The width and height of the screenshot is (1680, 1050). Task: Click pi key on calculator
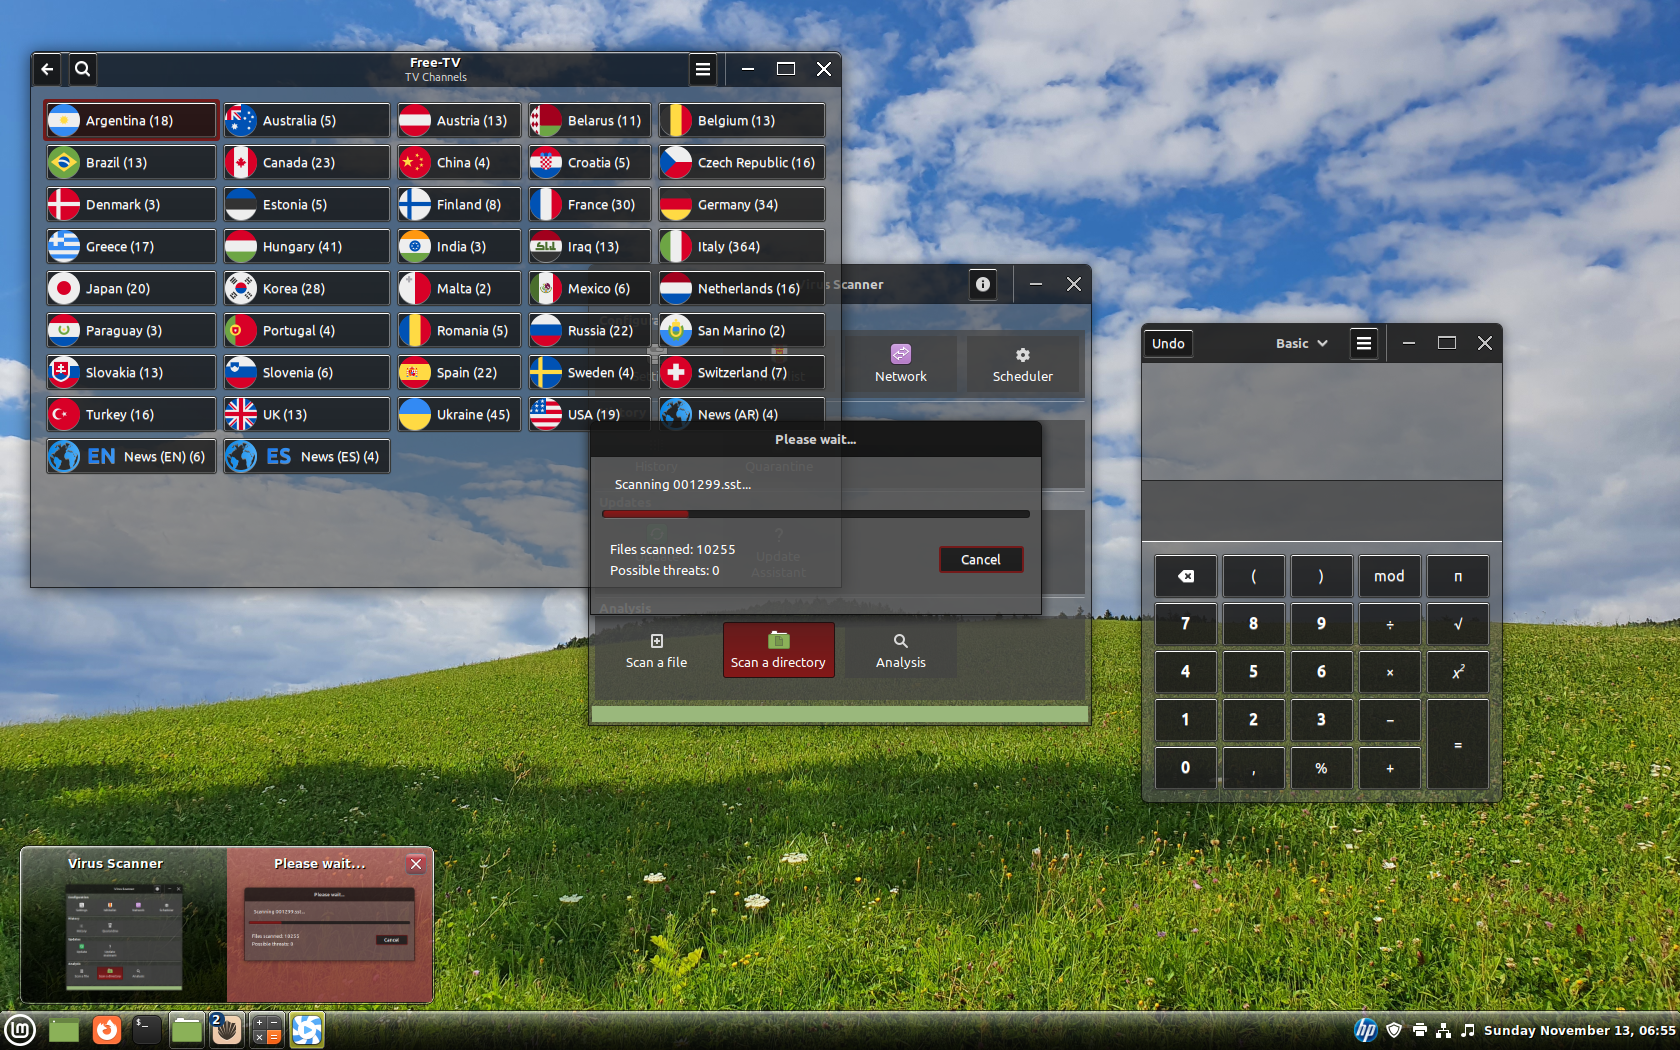pyautogui.click(x=1458, y=576)
